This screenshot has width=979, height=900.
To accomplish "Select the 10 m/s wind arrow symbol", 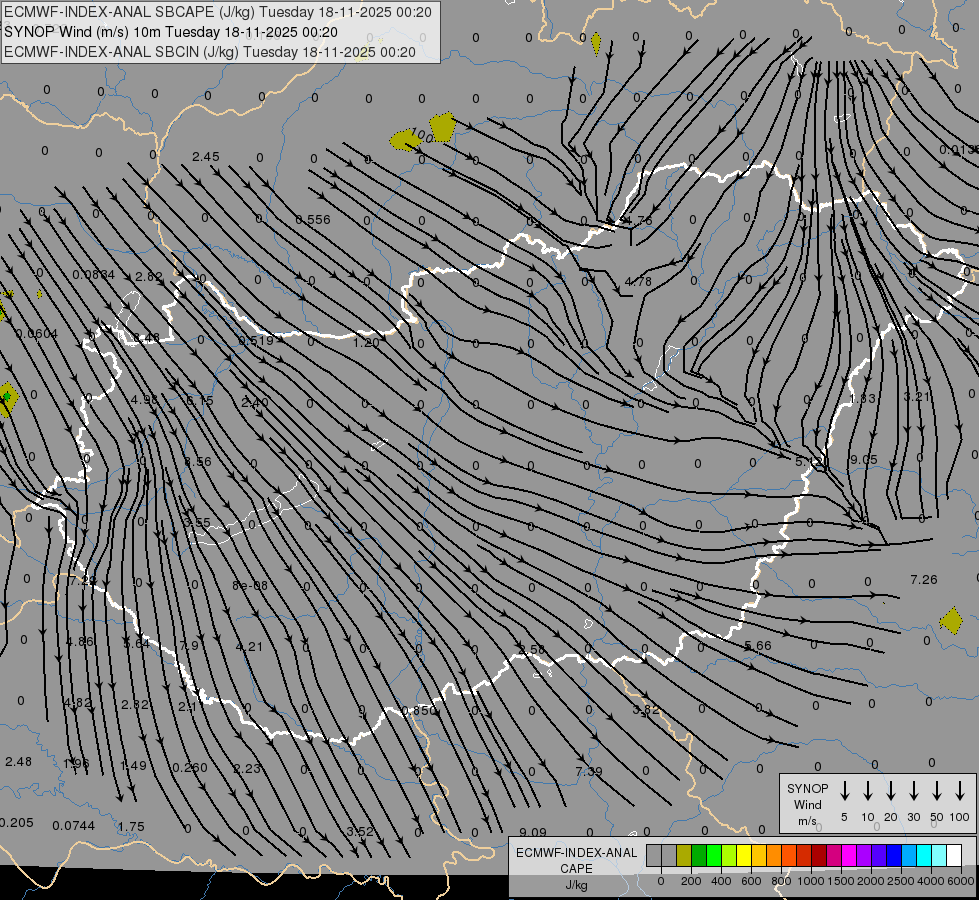I will click(x=868, y=791).
